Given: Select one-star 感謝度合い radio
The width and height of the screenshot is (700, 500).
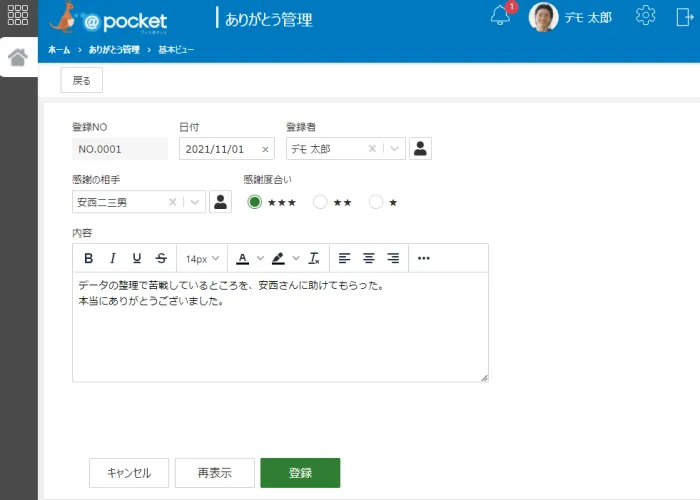Looking at the screenshot, I should coord(376,202).
